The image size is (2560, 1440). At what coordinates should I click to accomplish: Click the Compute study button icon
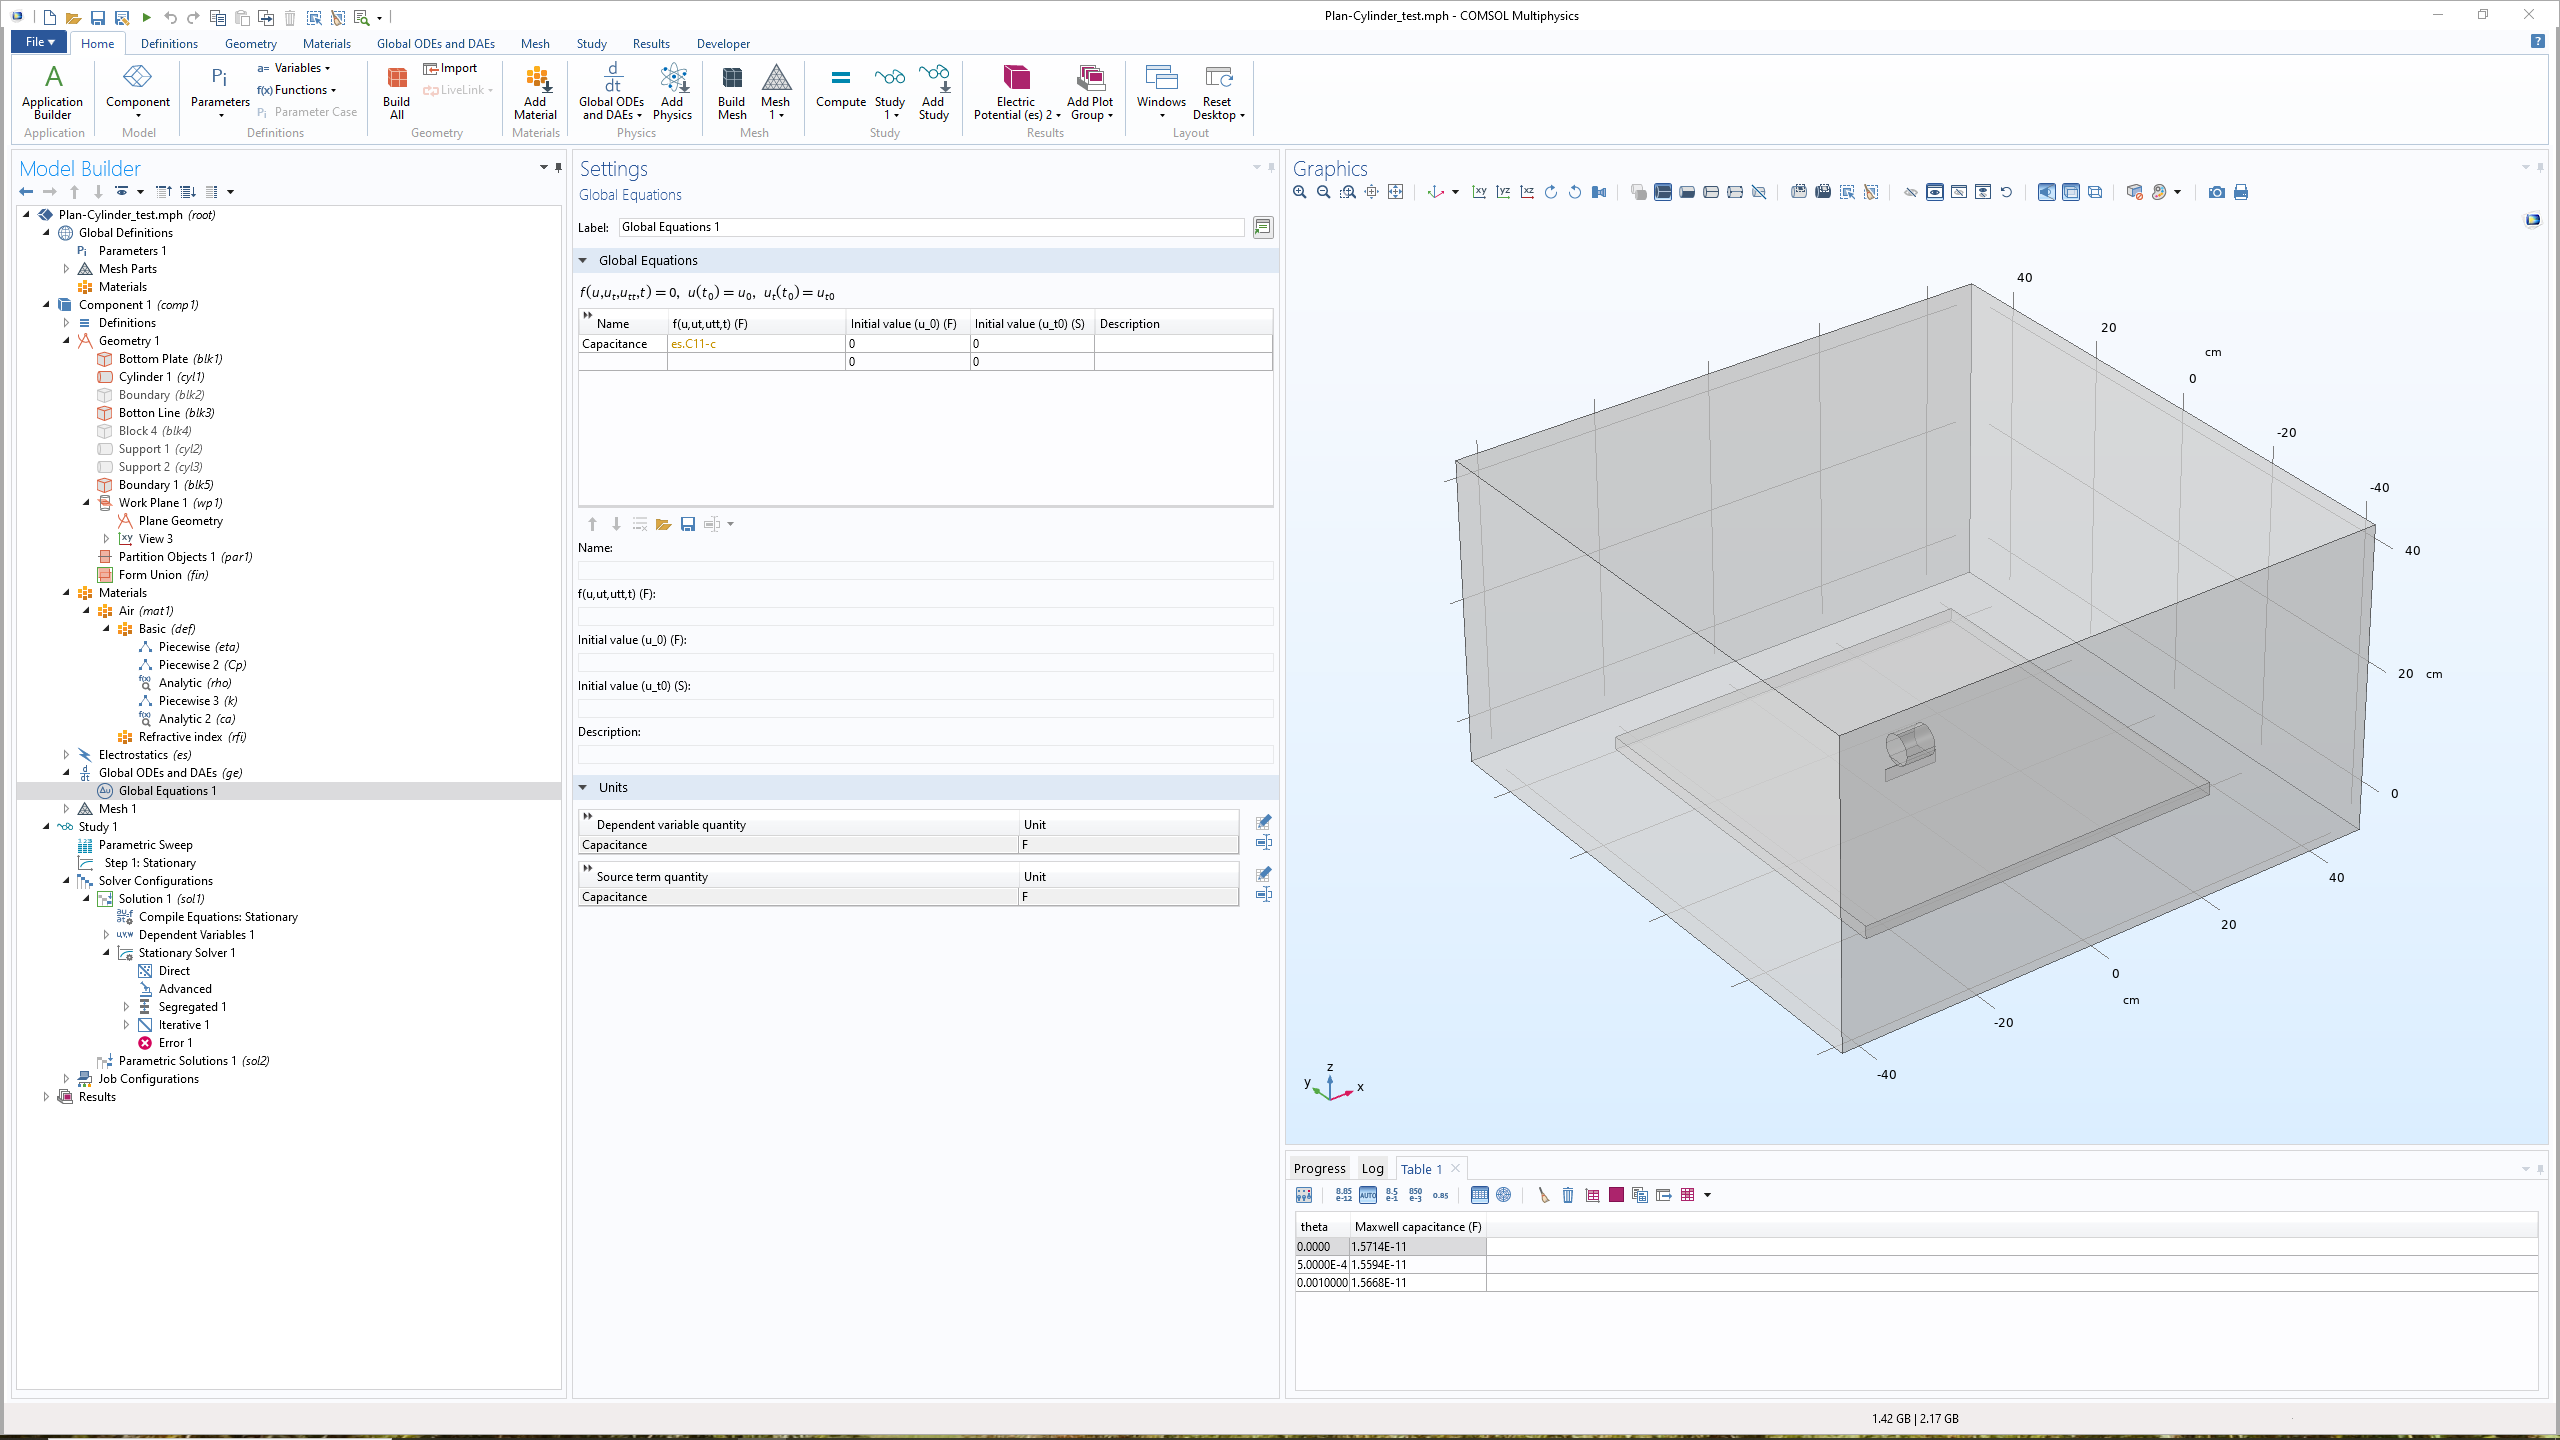click(840, 80)
